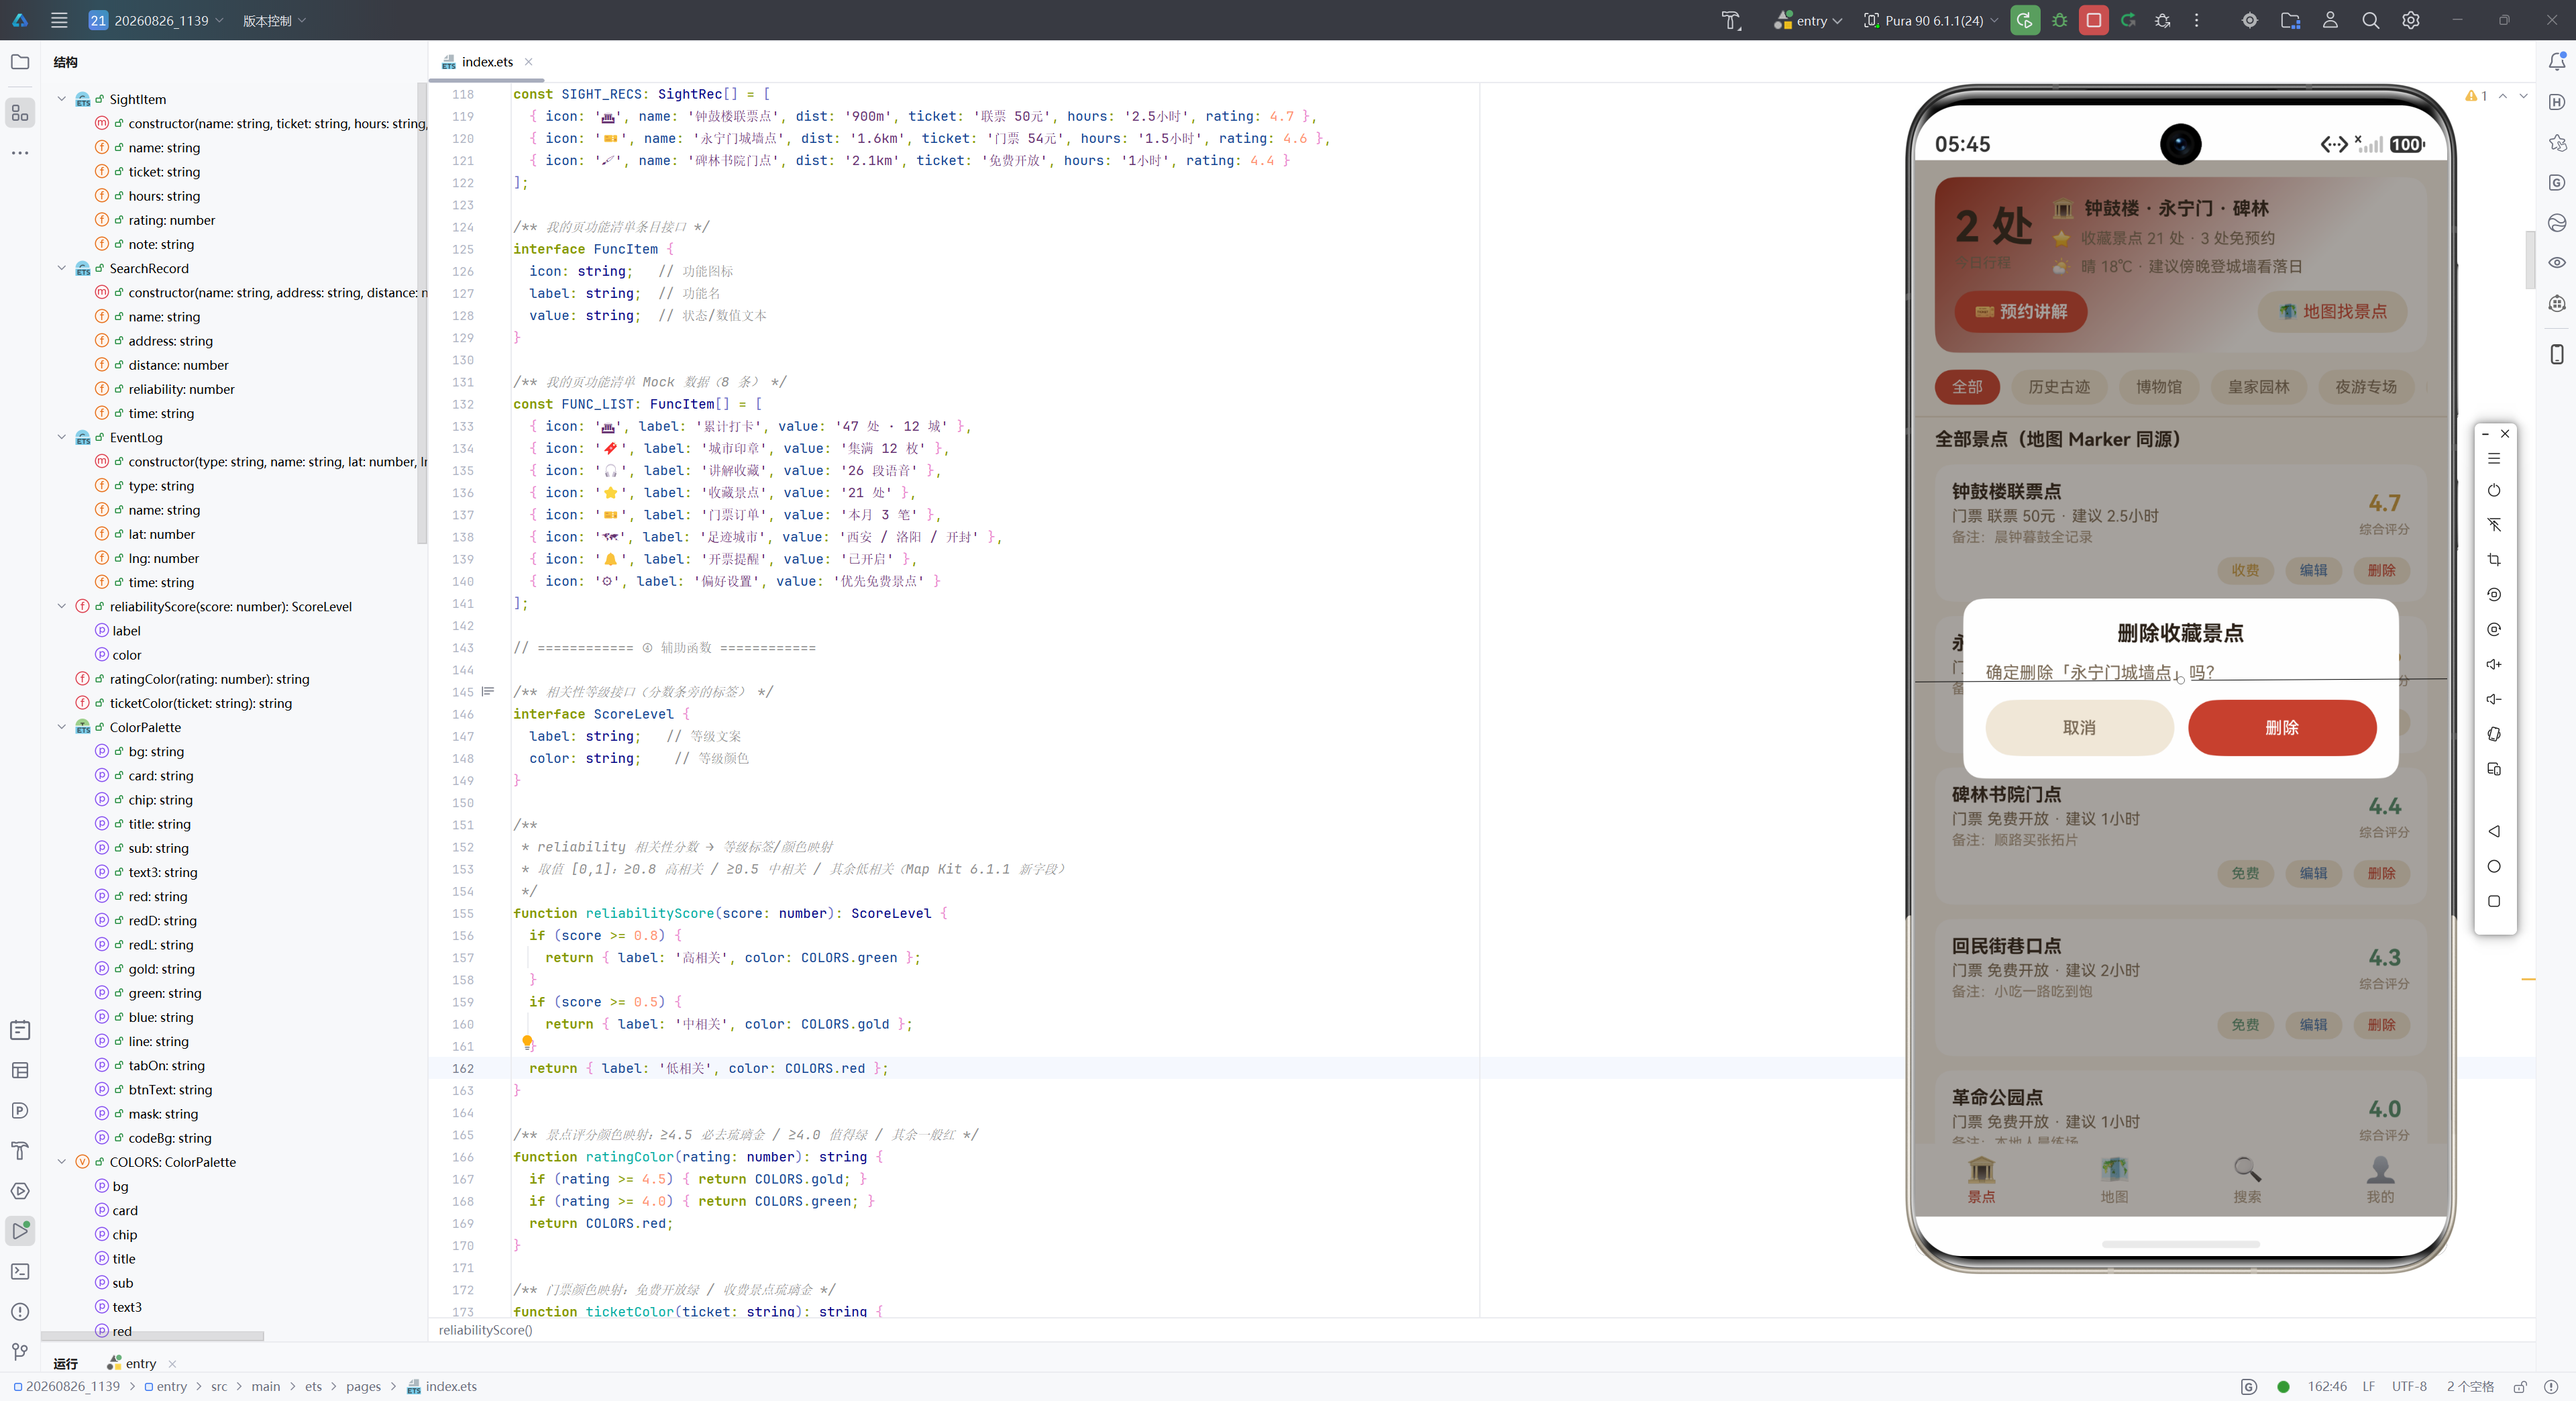Tap 删除 on 碑林书院门点 card
2576x1401 pixels.
[x=2381, y=873]
